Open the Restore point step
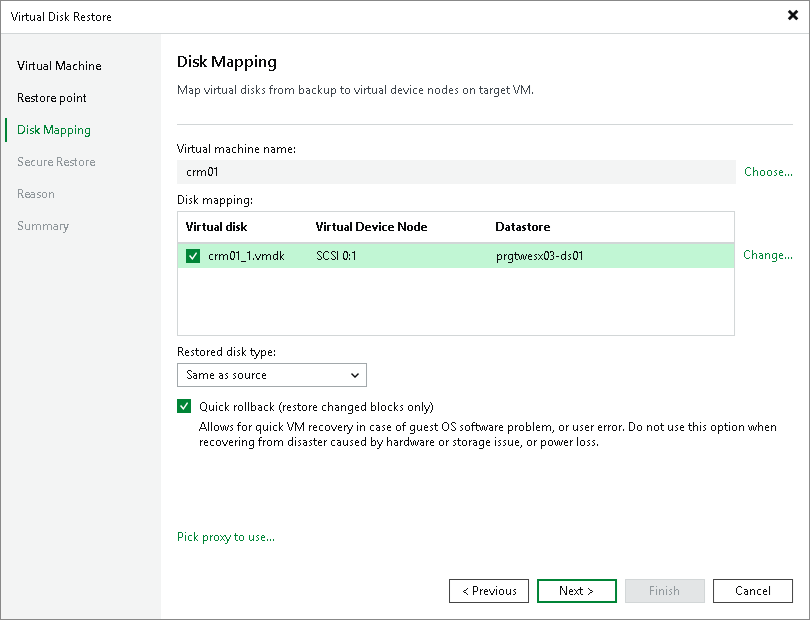 53,97
